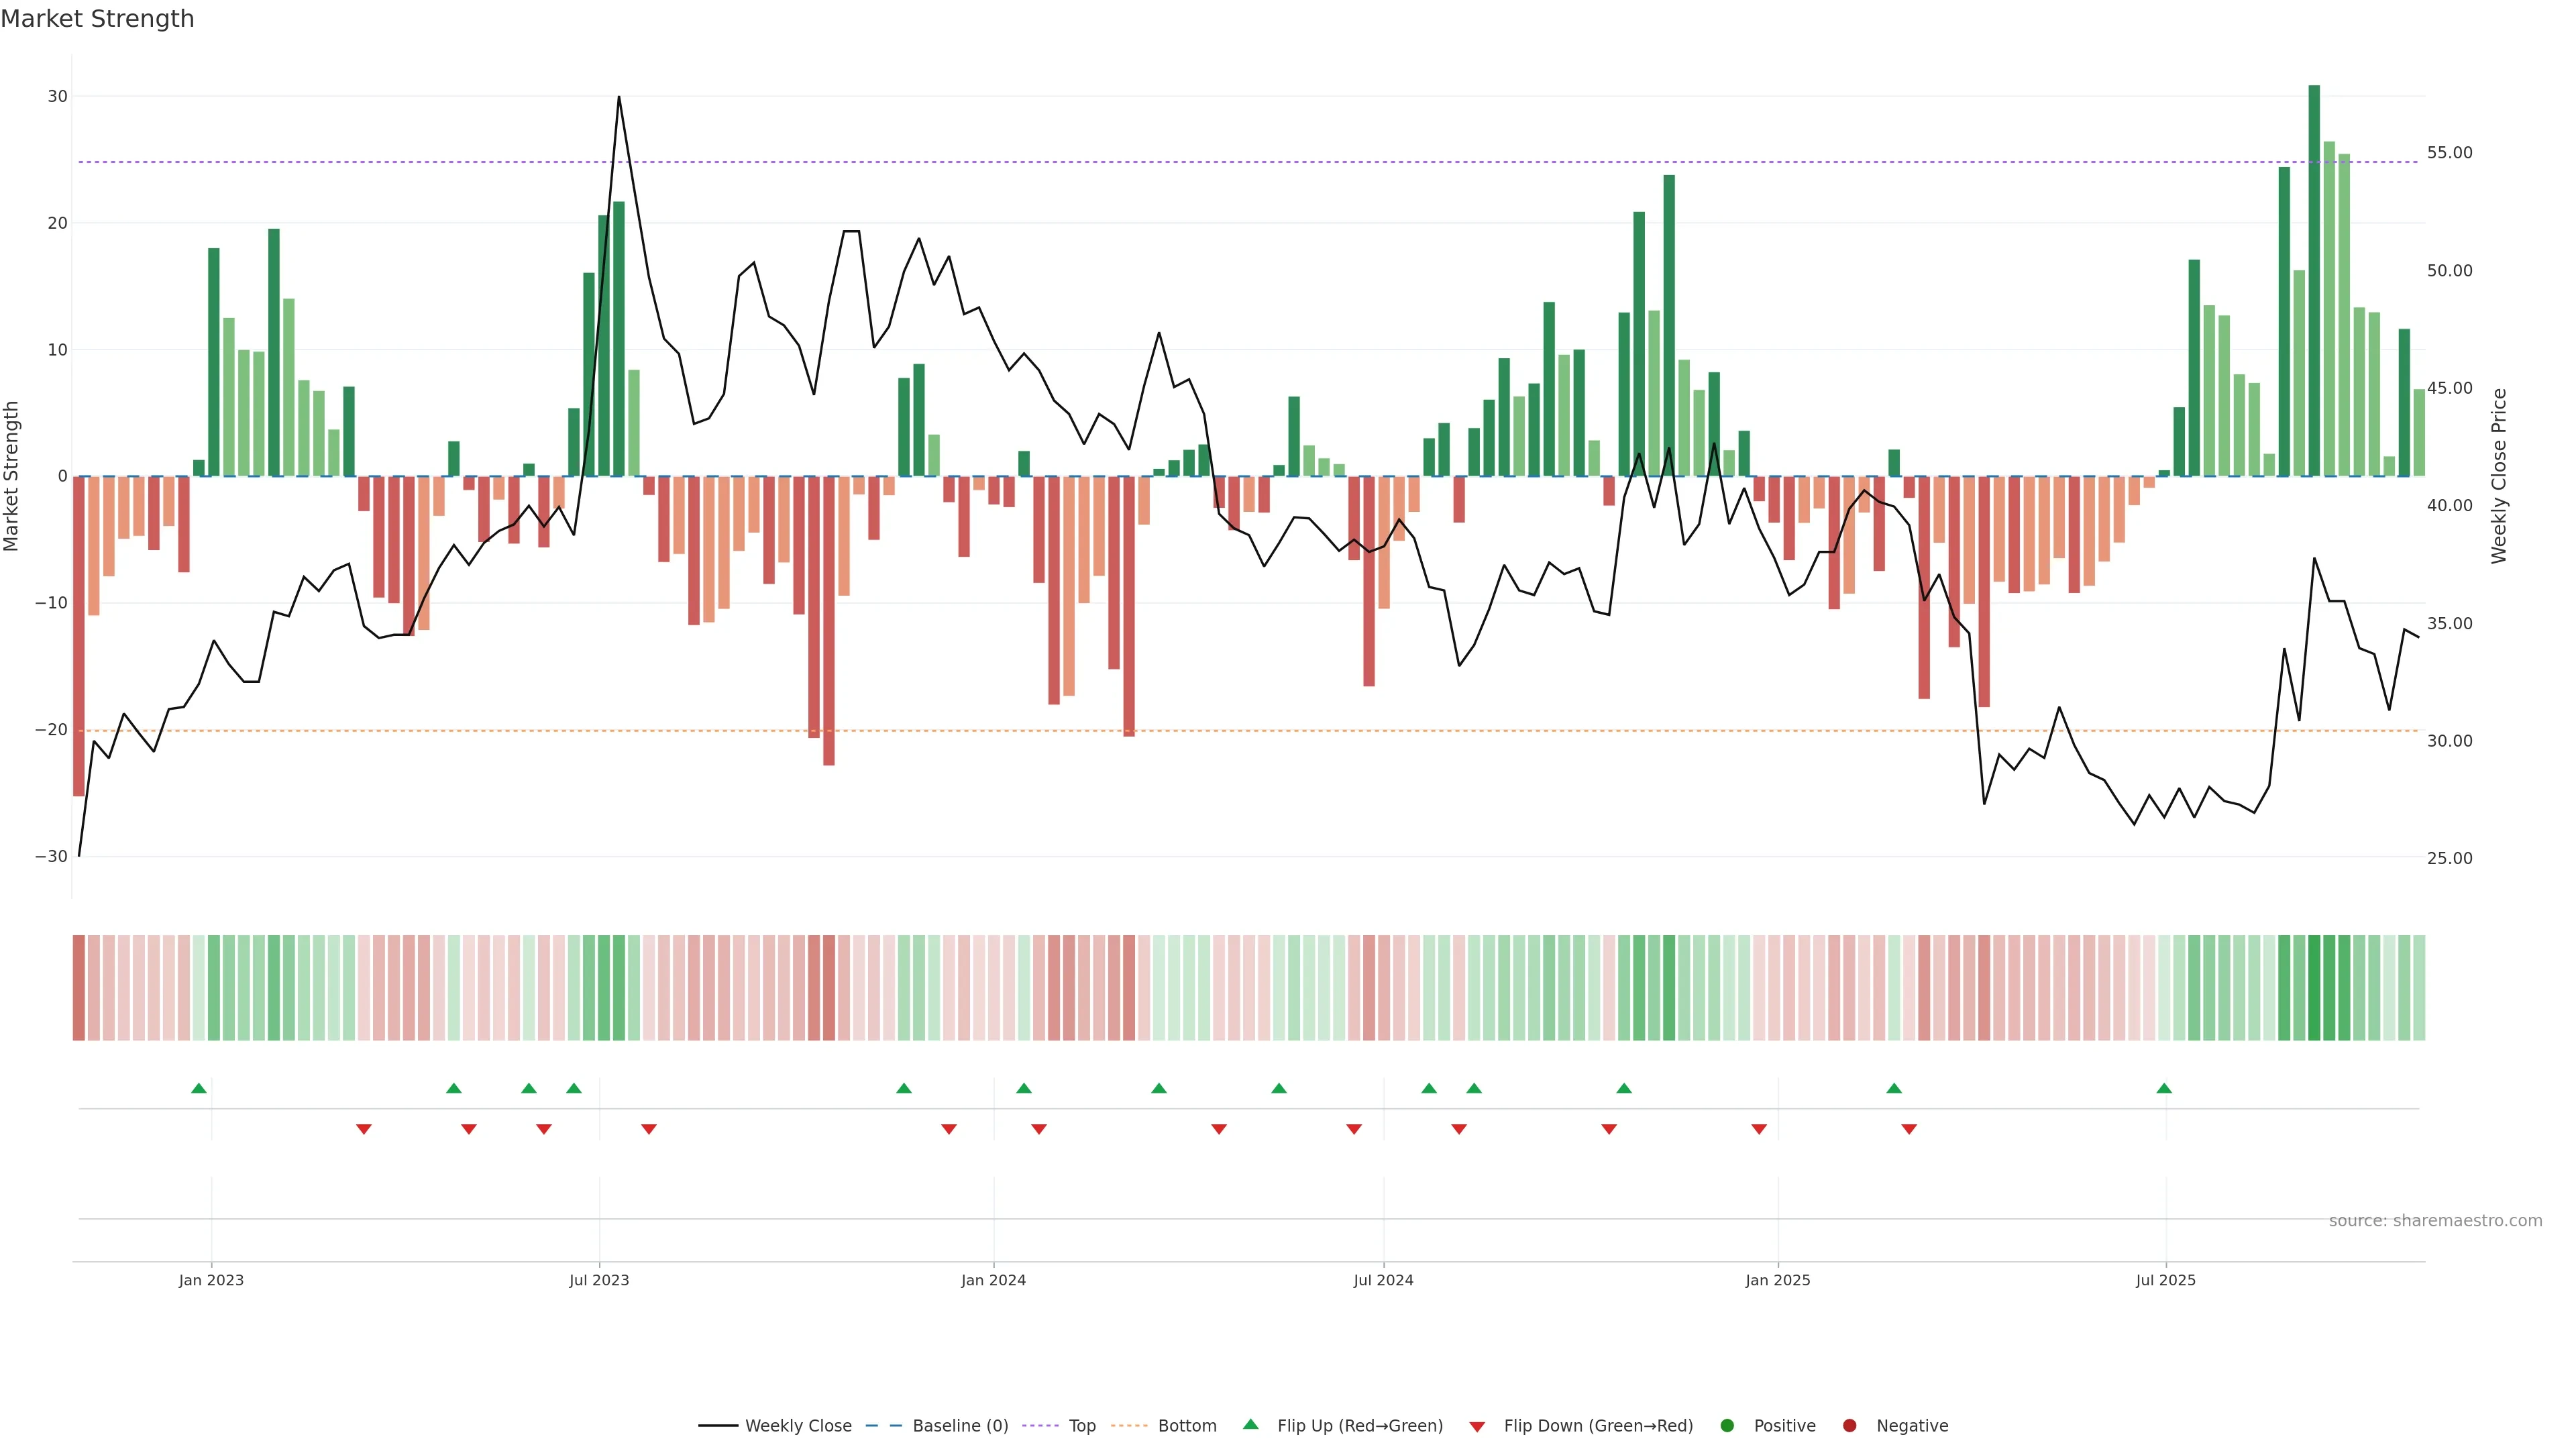Click the last green flip-up marker near Jul 2025
The width and height of the screenshot is (2576, 1449).
(x=2164, y=1088)
